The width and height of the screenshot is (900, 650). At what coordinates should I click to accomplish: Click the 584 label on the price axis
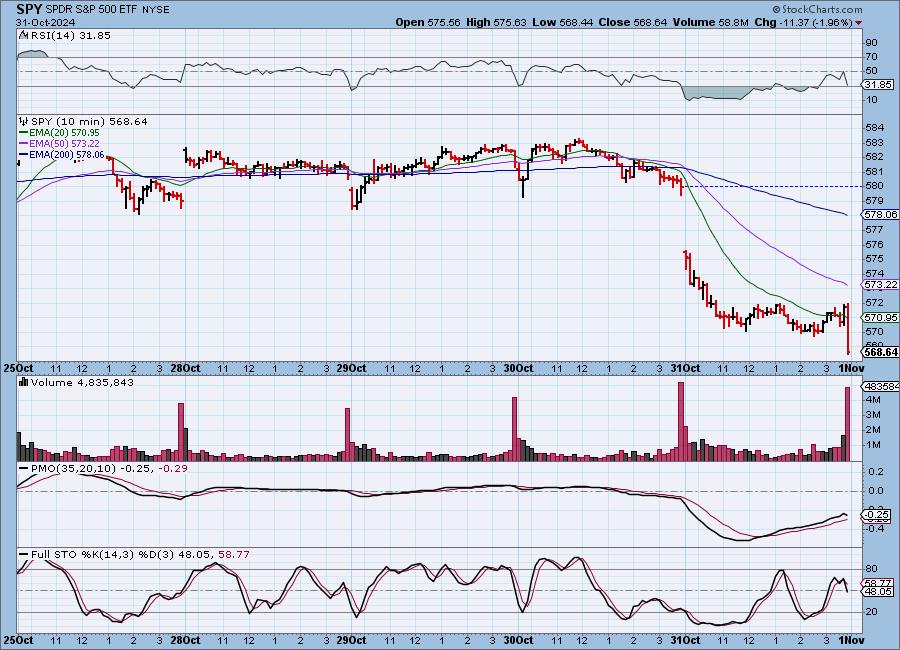(874, 127)
